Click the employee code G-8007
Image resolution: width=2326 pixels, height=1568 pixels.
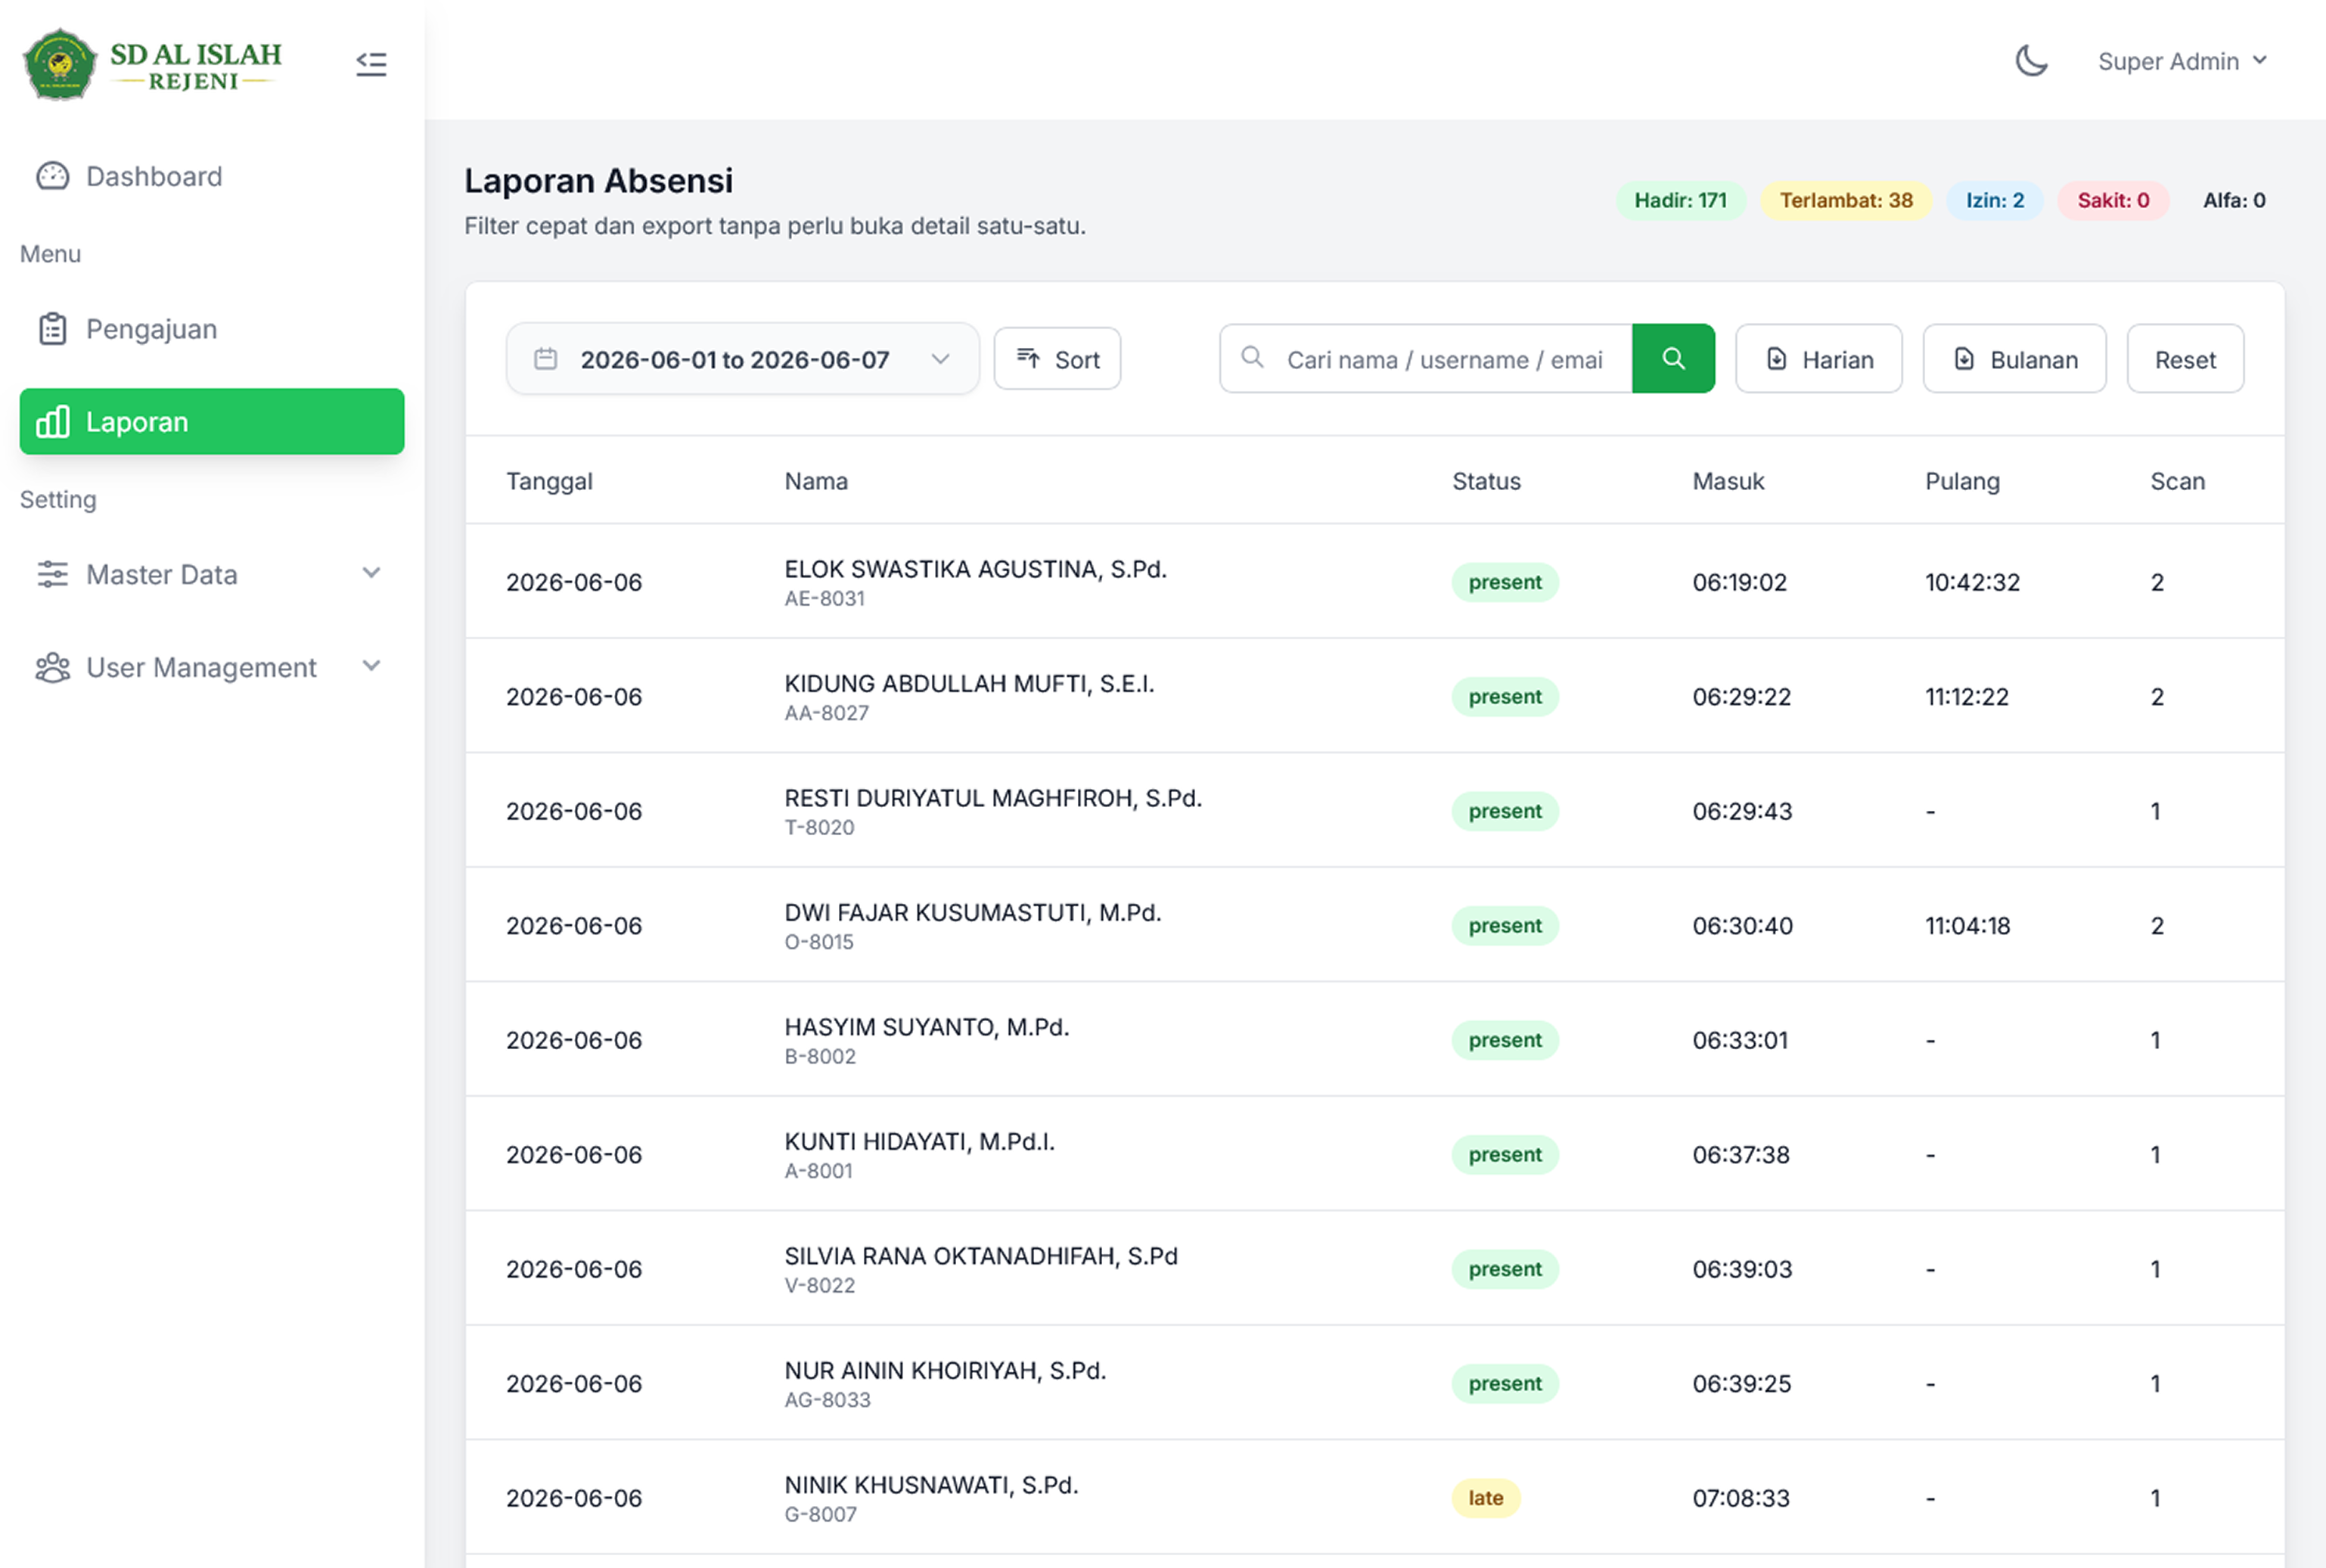(820, 1515)
